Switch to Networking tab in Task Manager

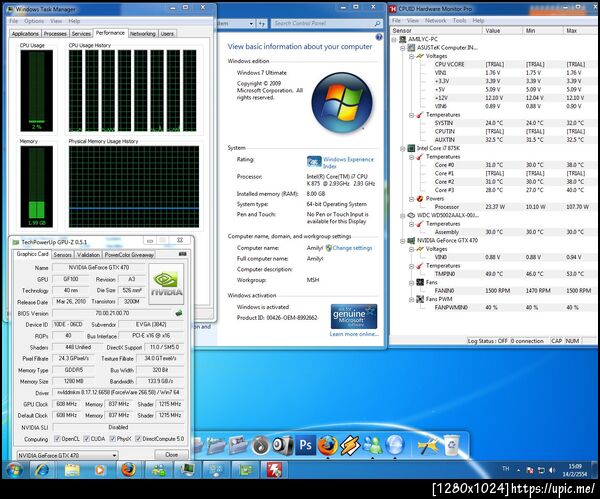point(143,34)
